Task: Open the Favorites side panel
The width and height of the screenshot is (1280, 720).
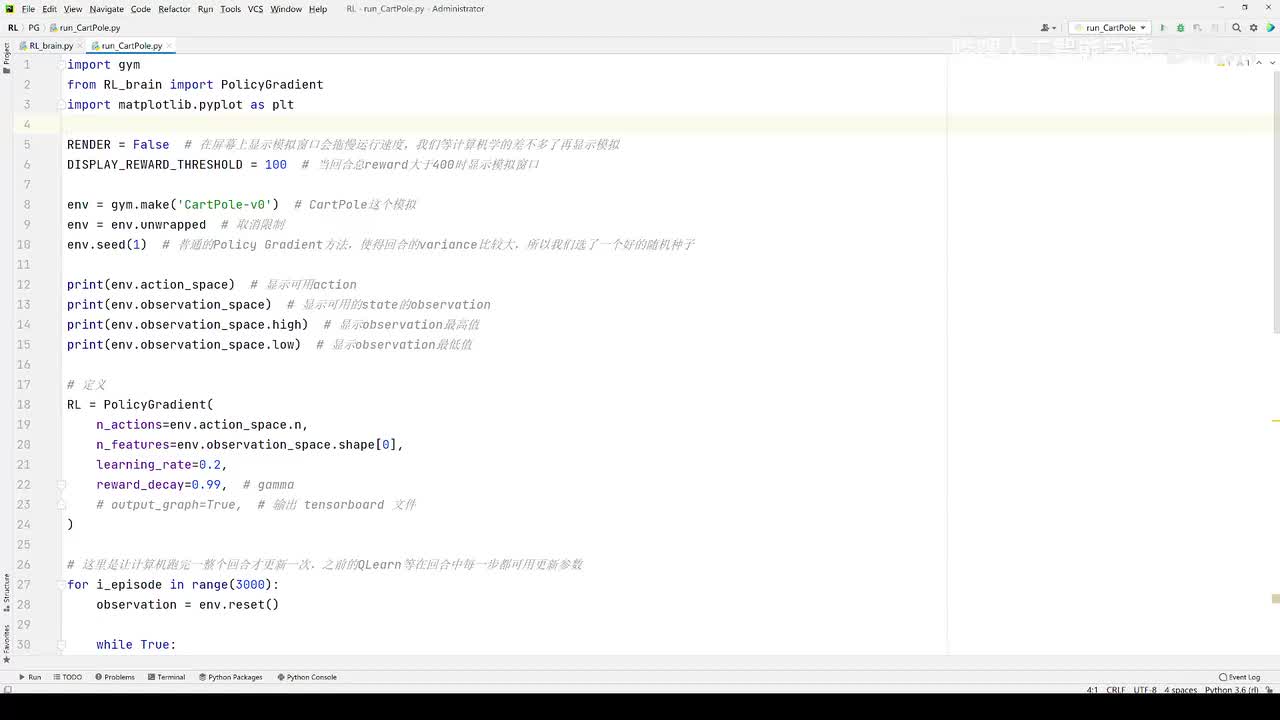Action: coord(6,642)
